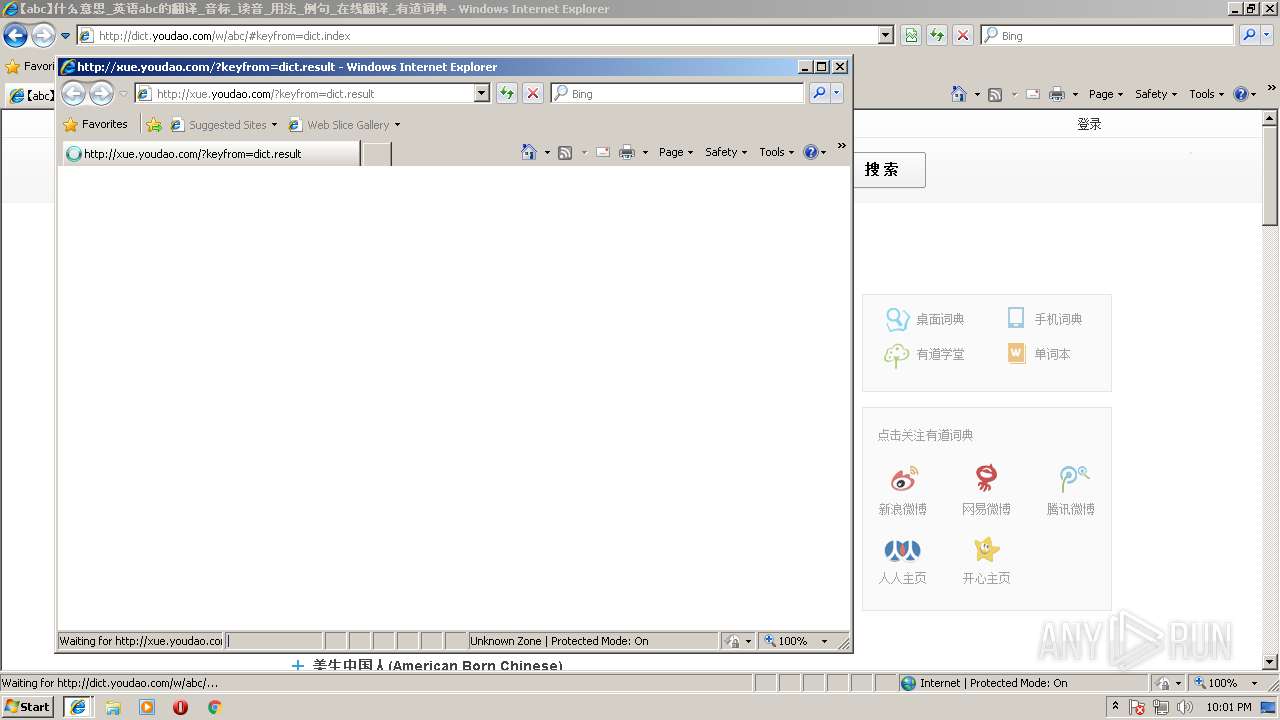The height and width of the screenshot is (720, 1280).
Task: Open 有道学堂 link
Action: 925,354
